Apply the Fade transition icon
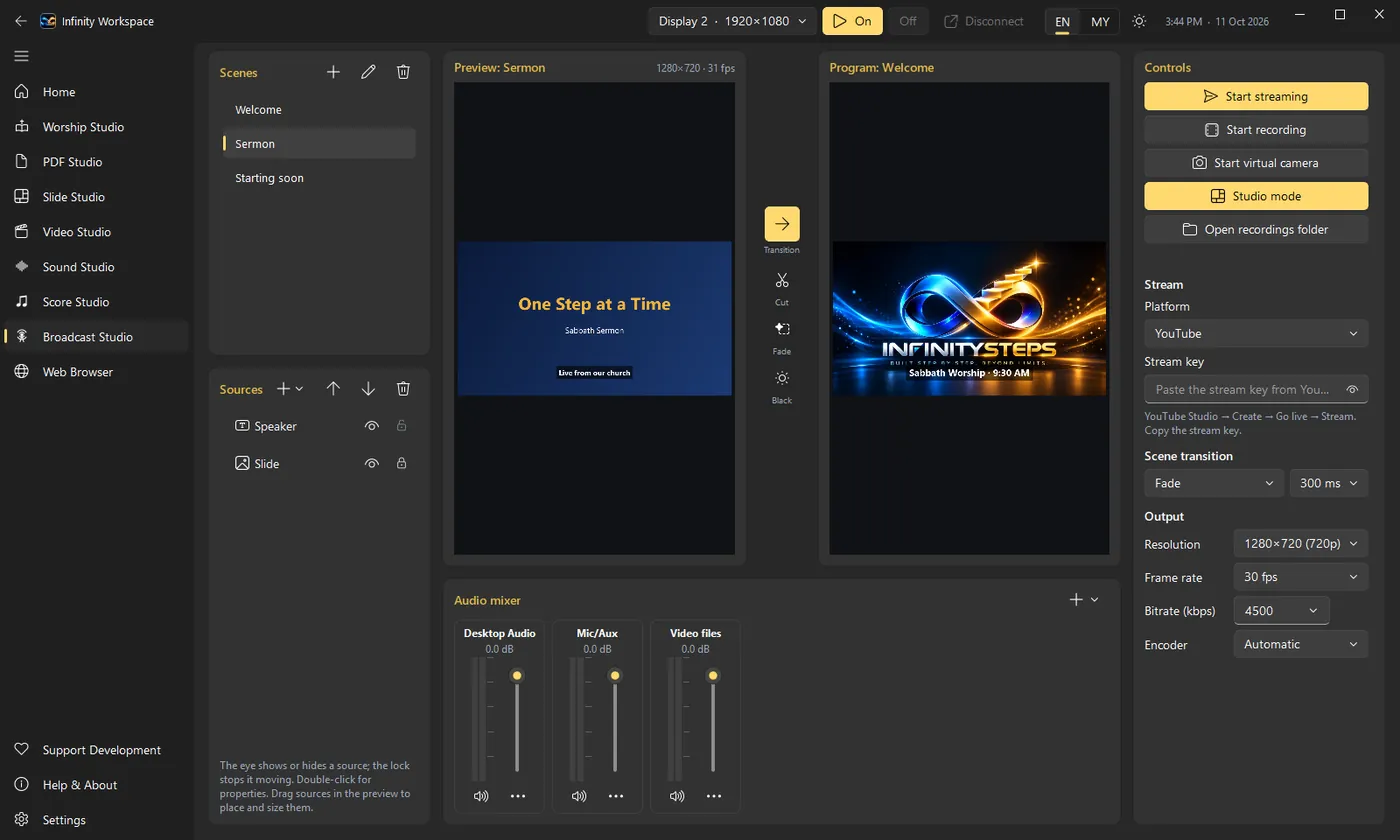Viewport: 1400px width, 840px height. point(782,330)
